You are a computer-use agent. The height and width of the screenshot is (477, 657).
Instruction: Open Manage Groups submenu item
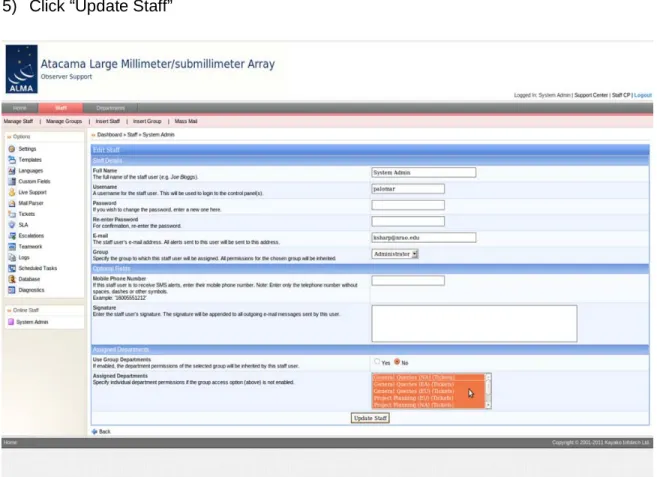tap(64, 121)
